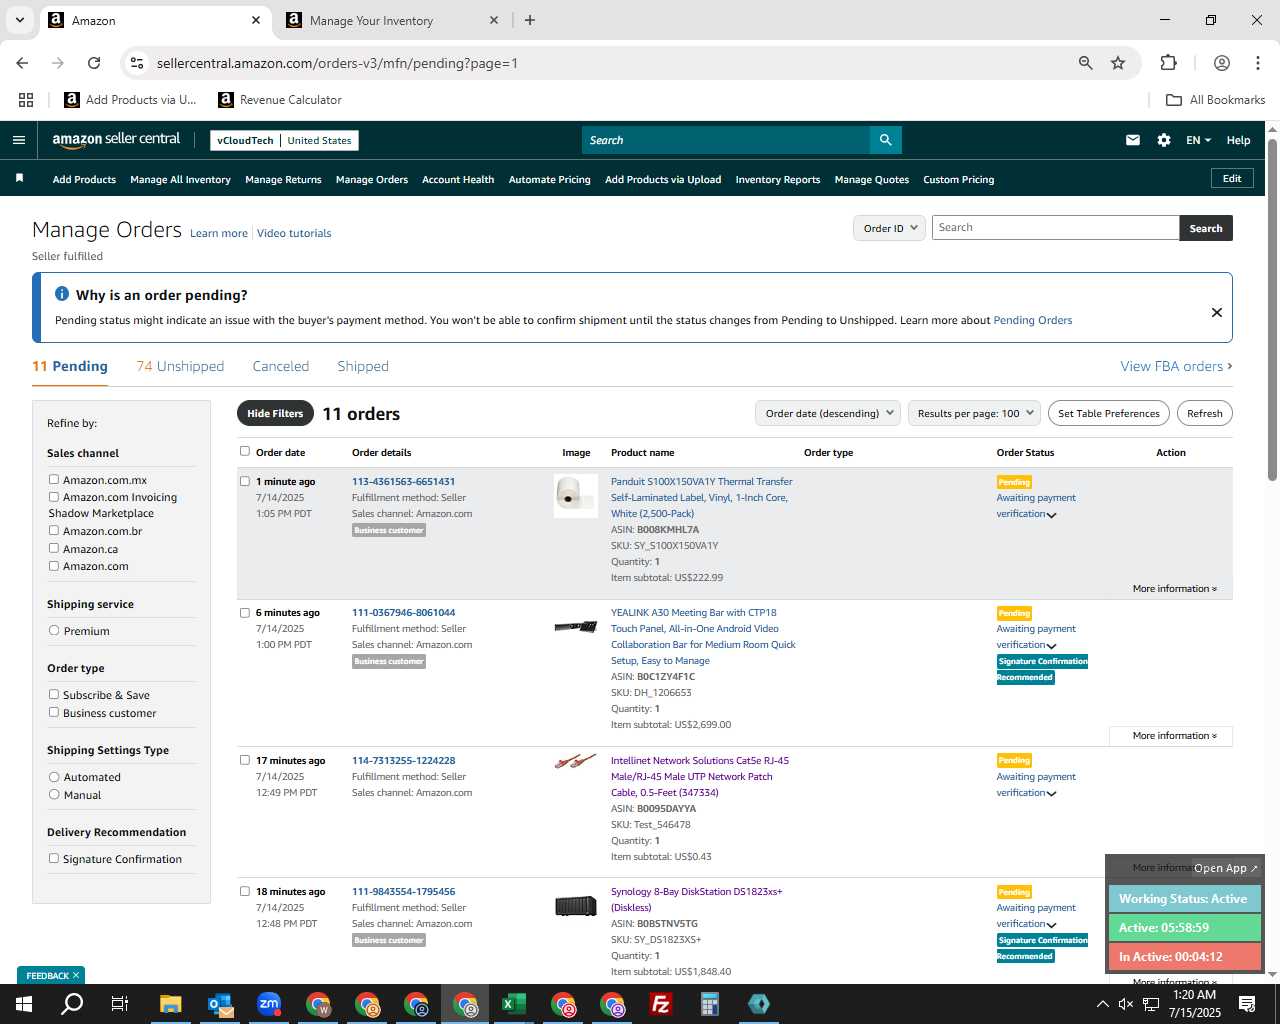
Task: Expand 'More information' for the Panduit order
Action: [x=1174, y=588]
